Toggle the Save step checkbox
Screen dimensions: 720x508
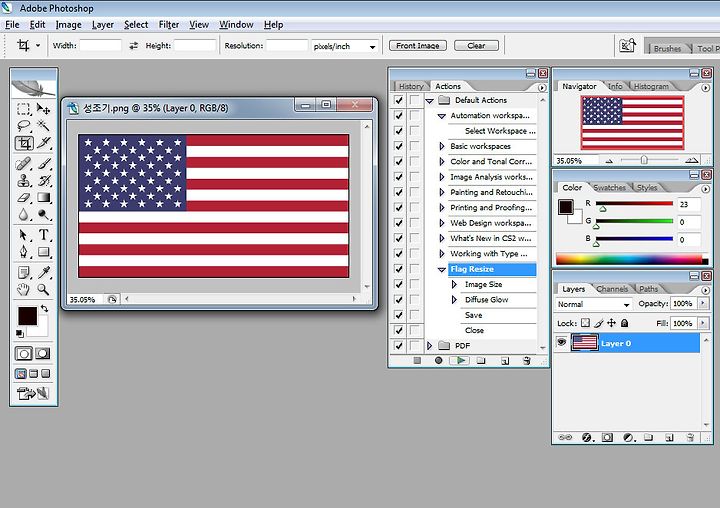[399, 315]
